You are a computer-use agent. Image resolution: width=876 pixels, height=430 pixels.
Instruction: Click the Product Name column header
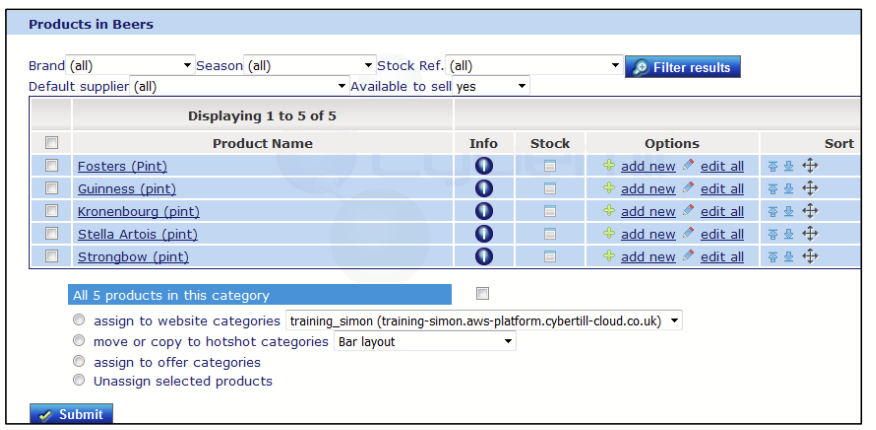pyautogui.click(x=262, y=144)
